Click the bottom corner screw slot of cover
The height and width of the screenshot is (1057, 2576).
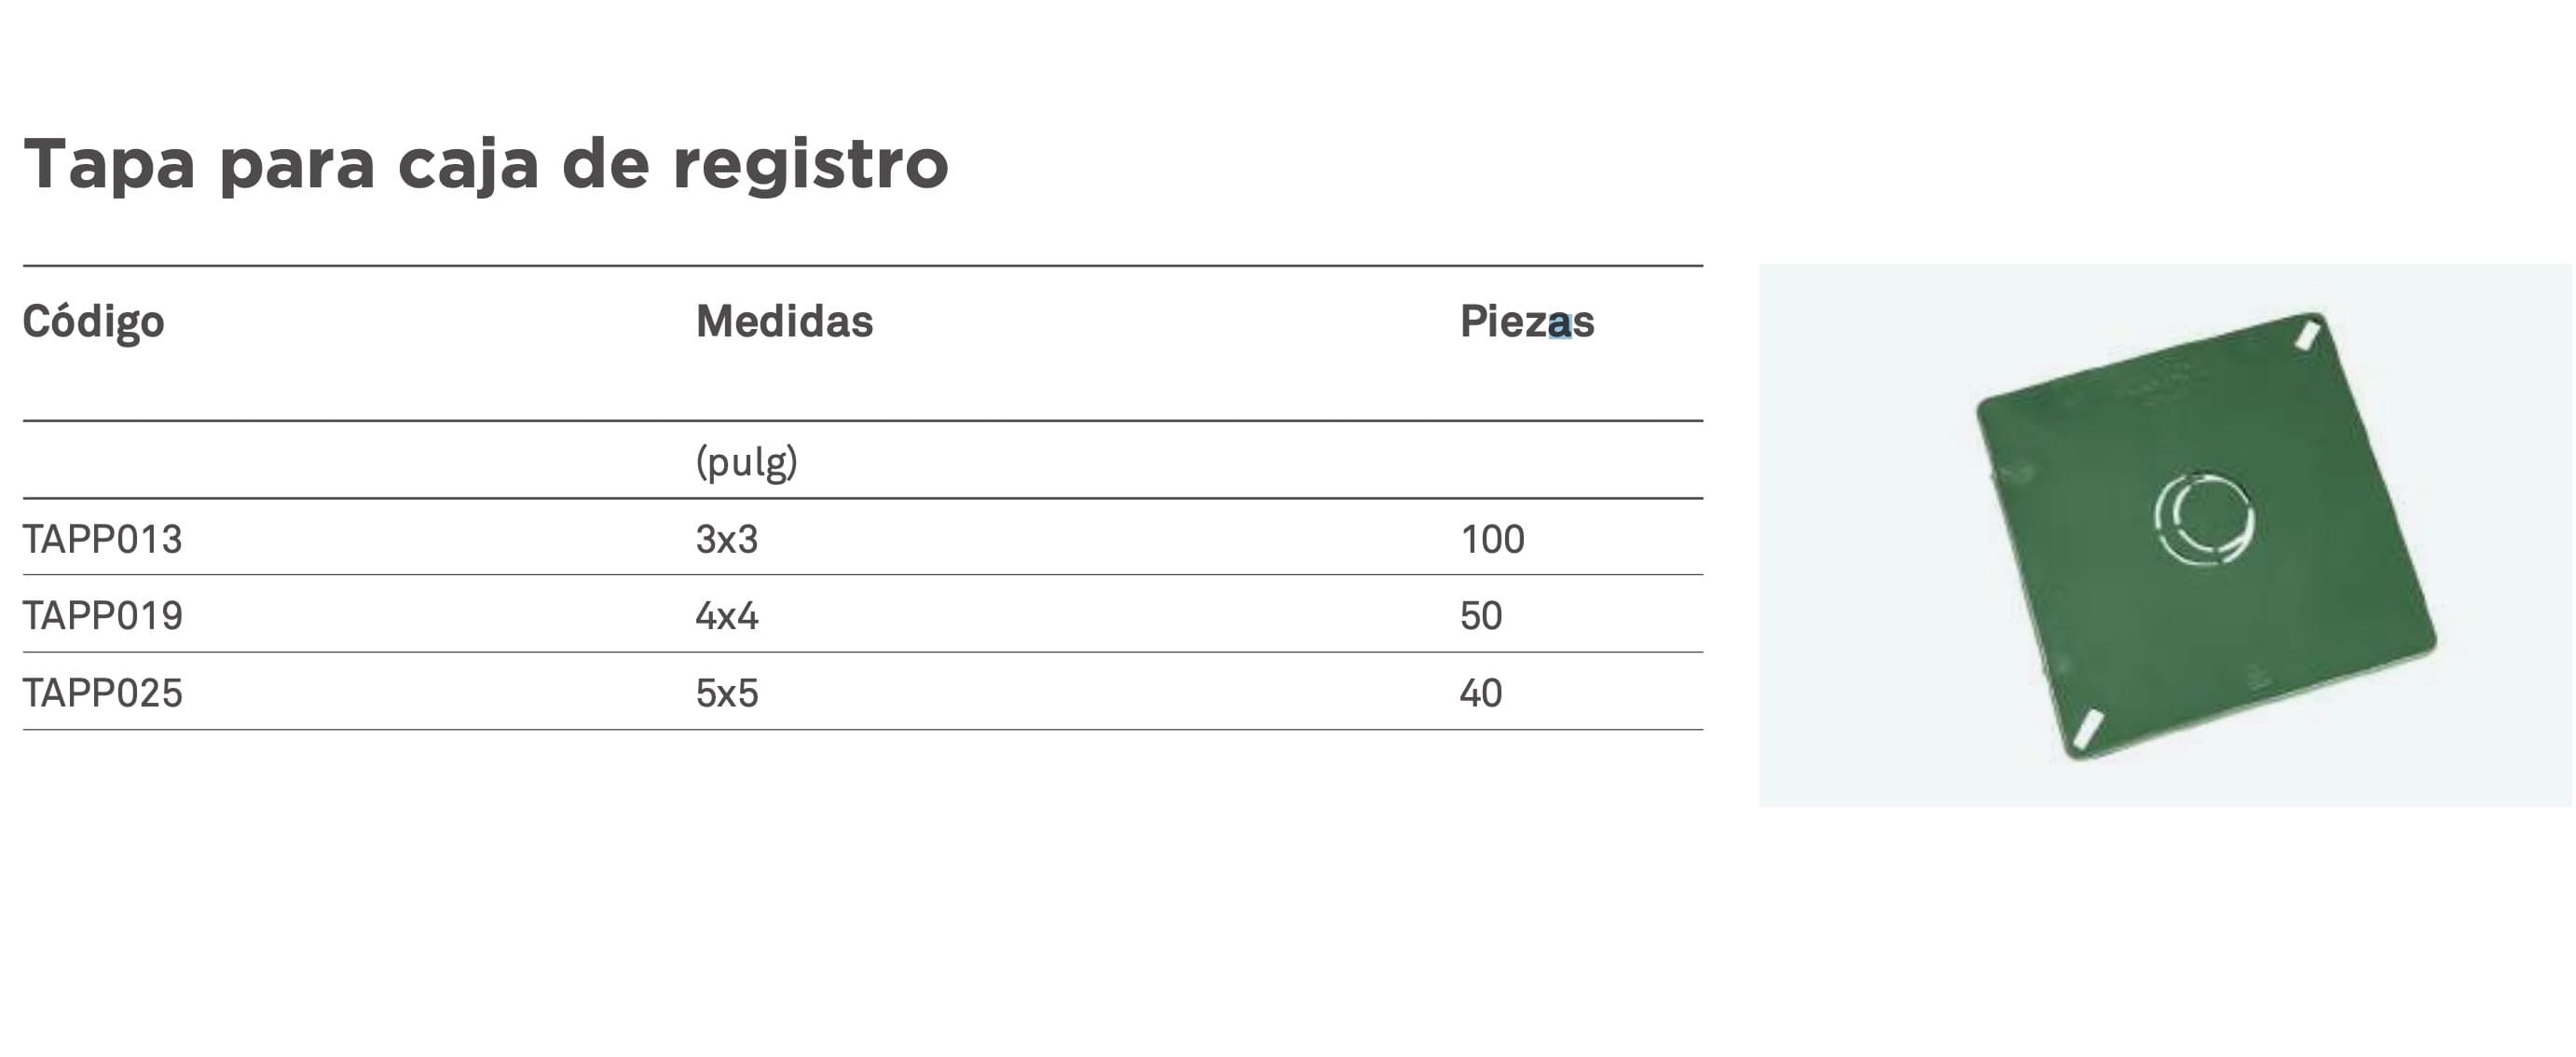pyautogui.click(x=2087, y=729)
